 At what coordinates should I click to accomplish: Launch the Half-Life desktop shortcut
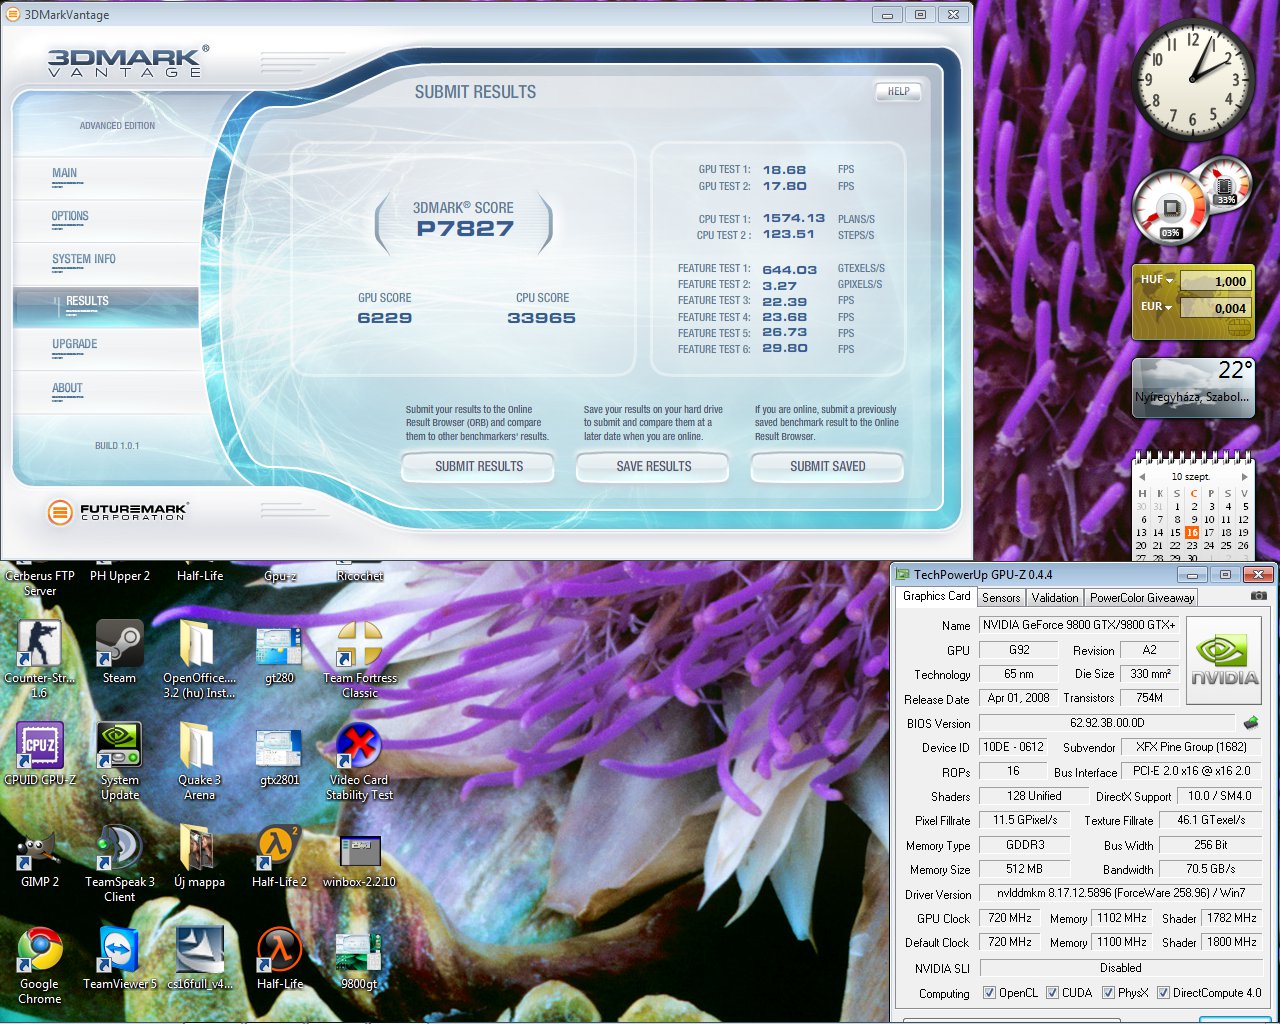tap(279, 958)
